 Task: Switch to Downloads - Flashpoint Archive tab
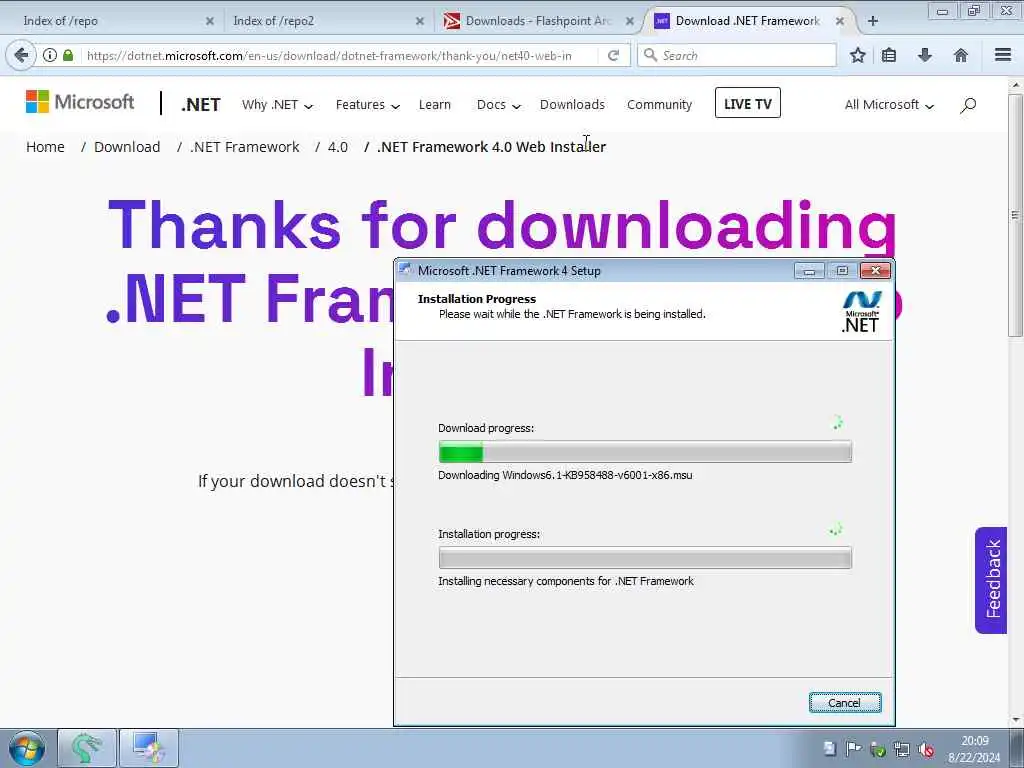pyautogui.click(x=536, y=21)
